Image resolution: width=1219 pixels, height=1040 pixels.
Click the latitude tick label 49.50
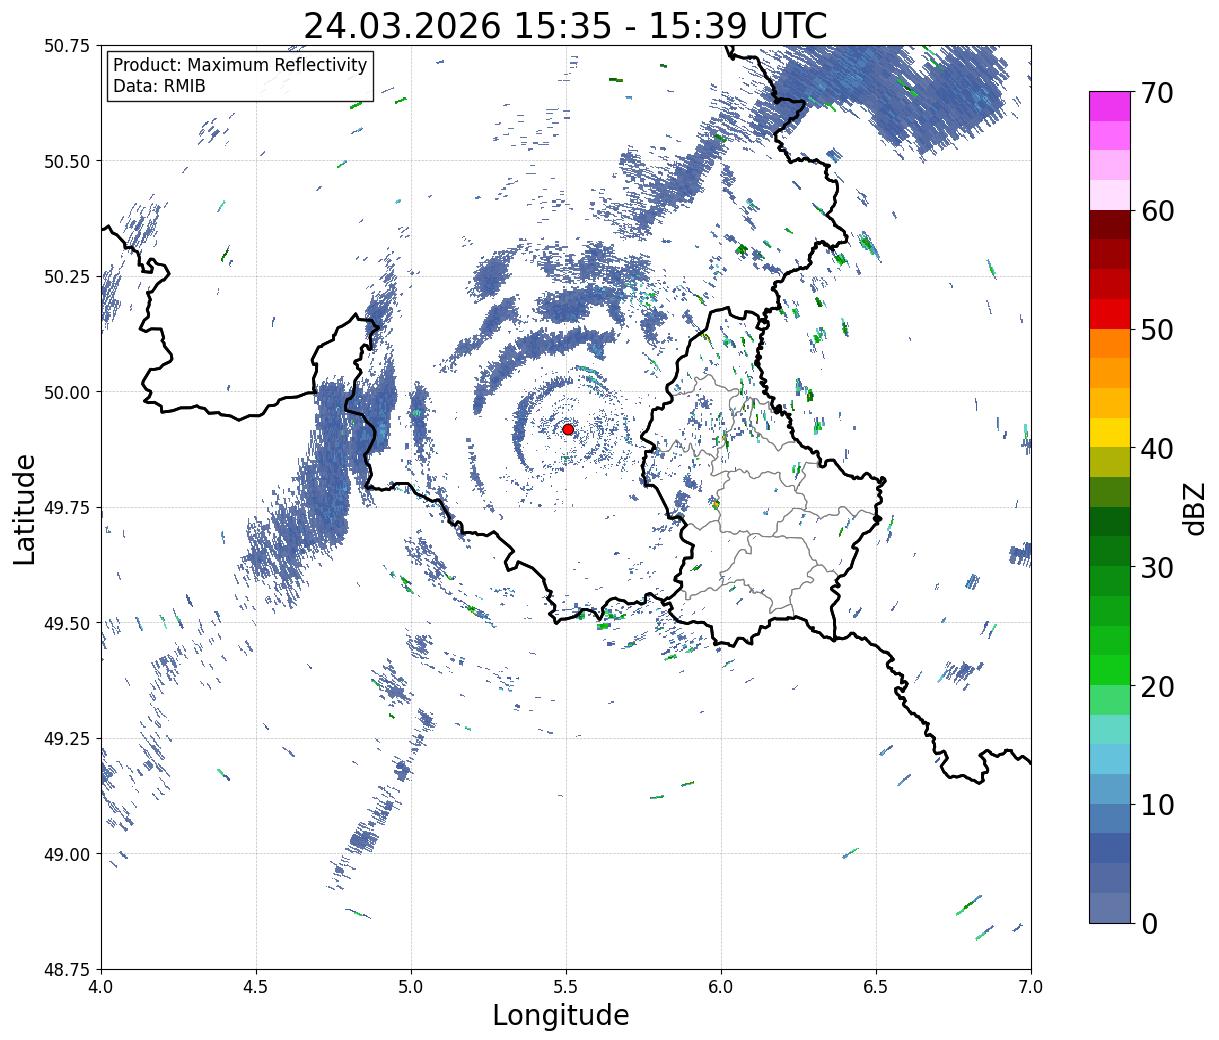[x=67, y=623]
